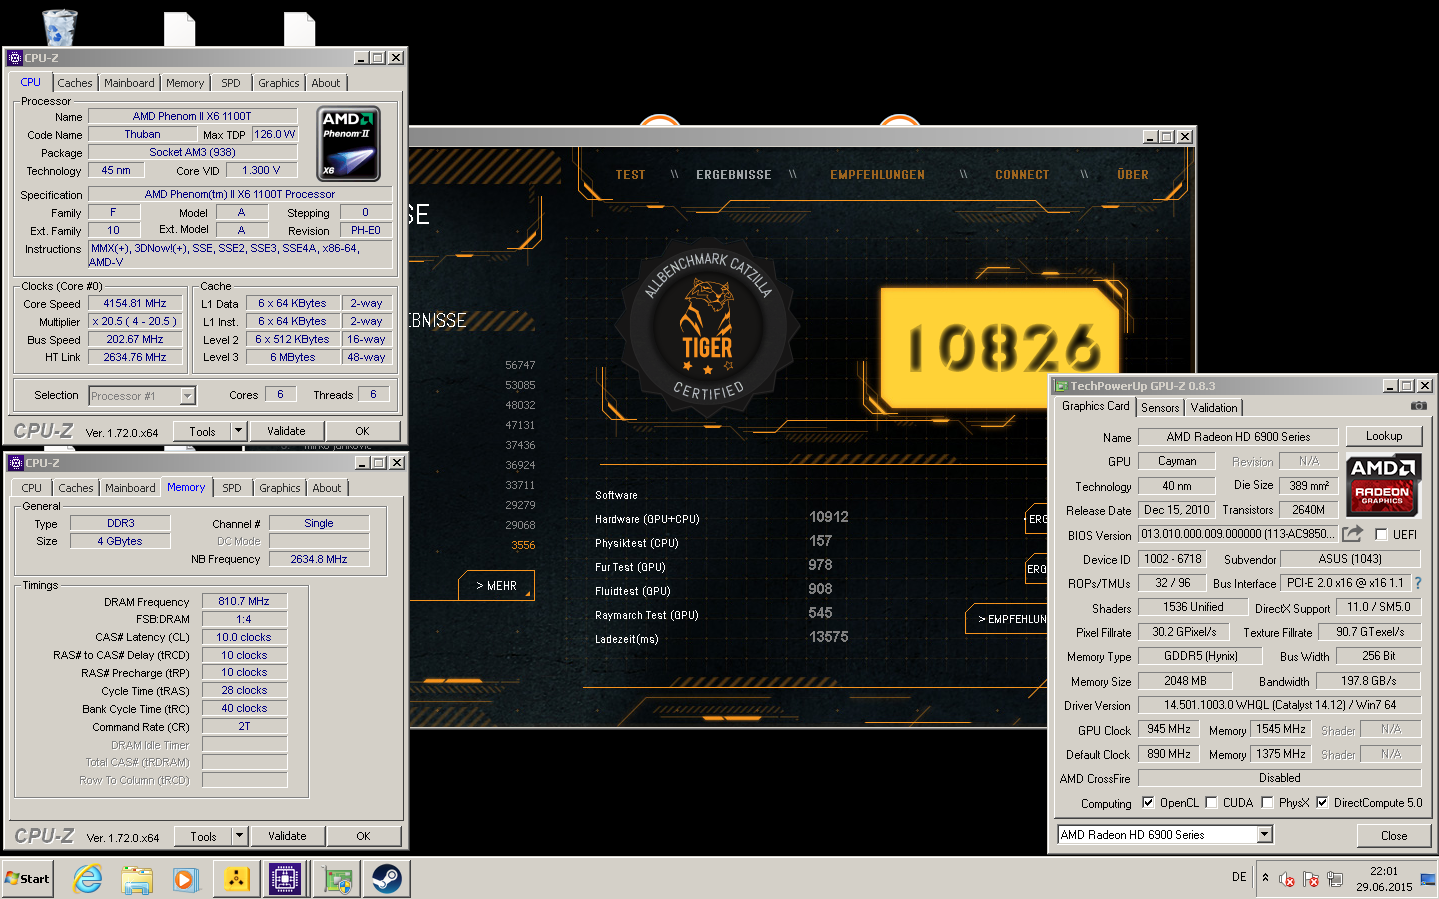Click the AMD Phenom II logo in CPU-Z
This screenshot has height=899, width=1439.
[x=349, y=143]
